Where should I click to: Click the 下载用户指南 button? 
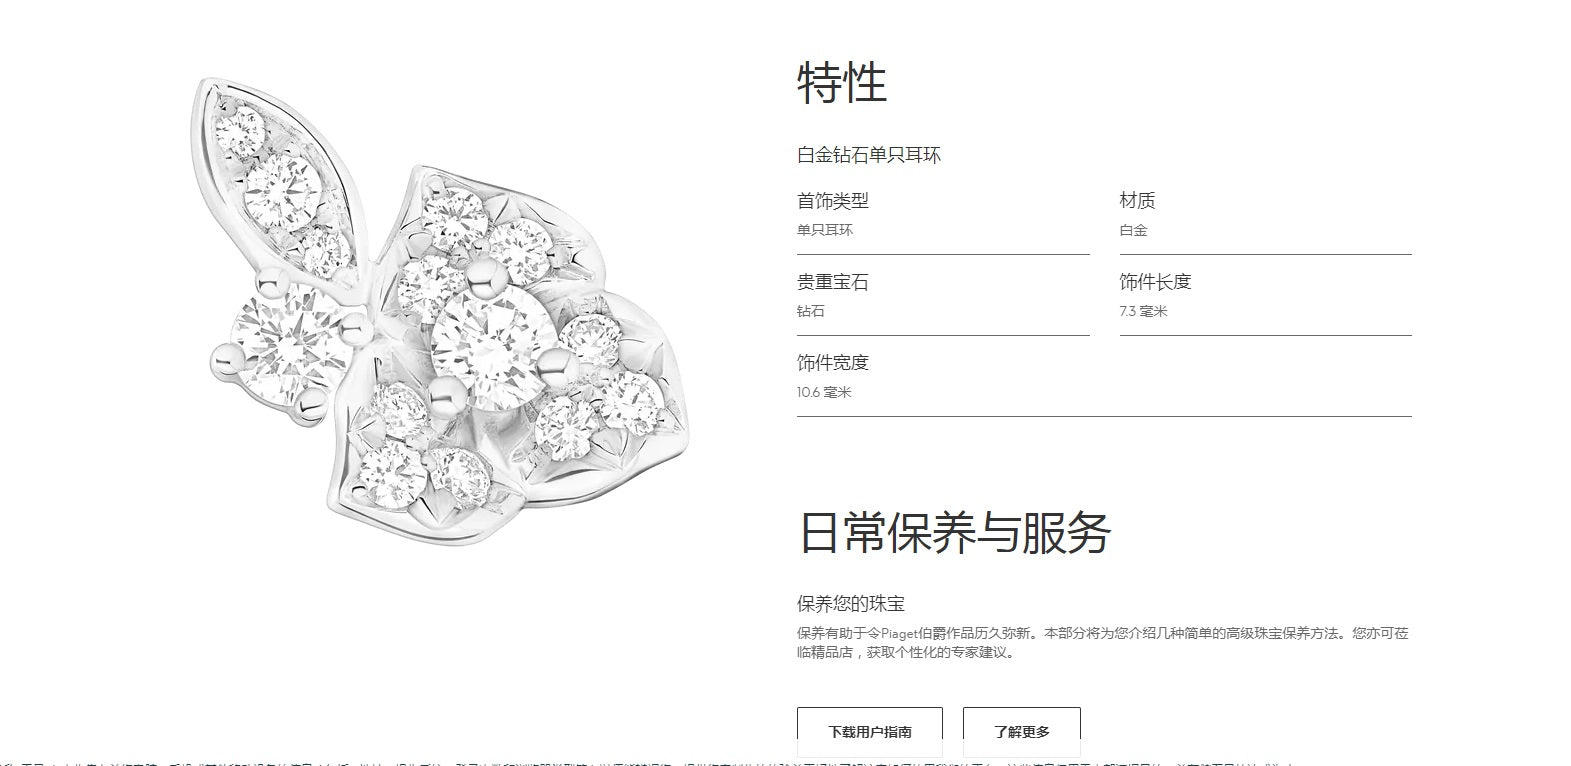point(869,731)
